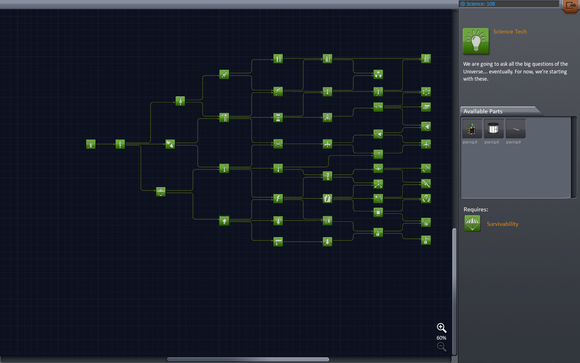Select the Basic Rocketry node next to Start
Viewport: 580px width, 363px height.
tap(120, 144)
